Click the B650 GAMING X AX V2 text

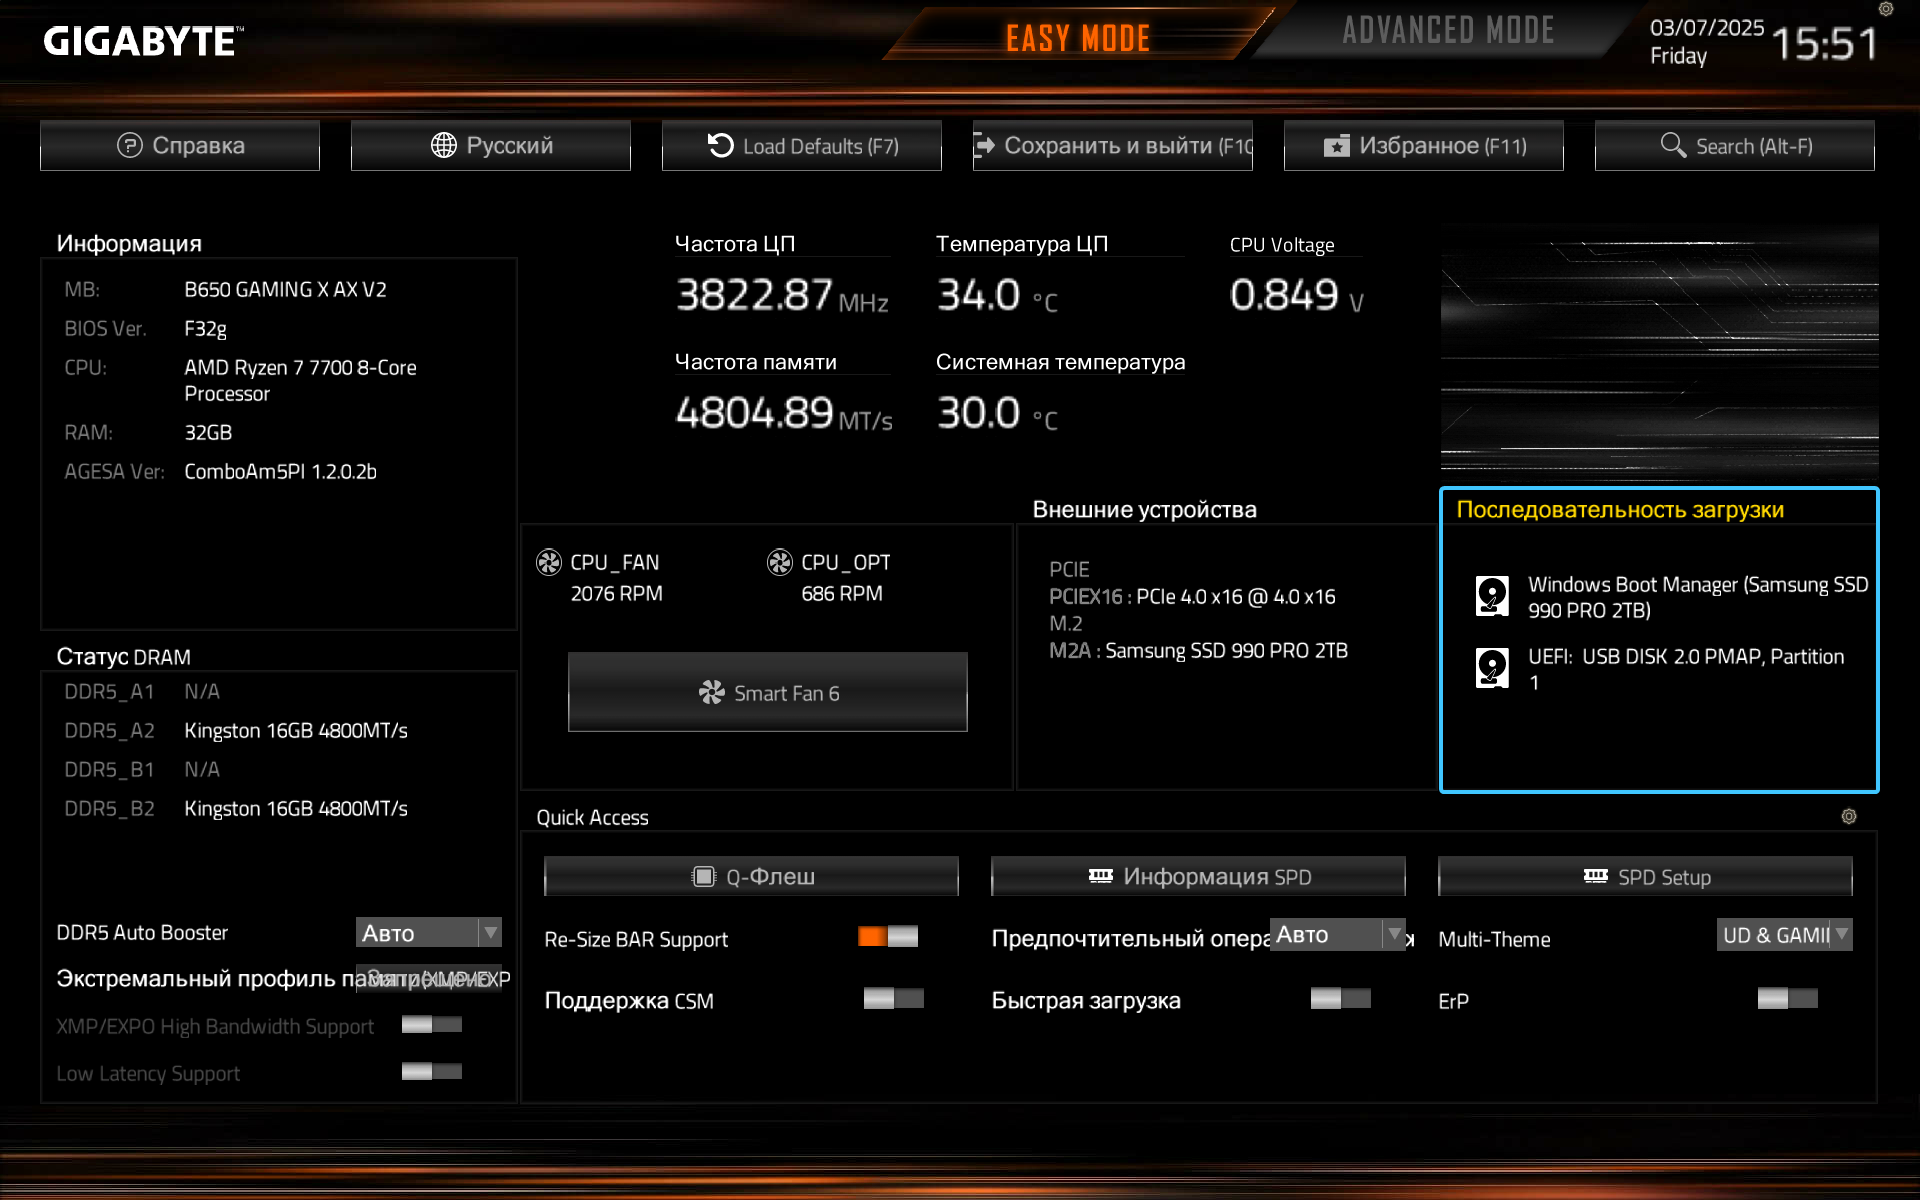pos(285,290)
